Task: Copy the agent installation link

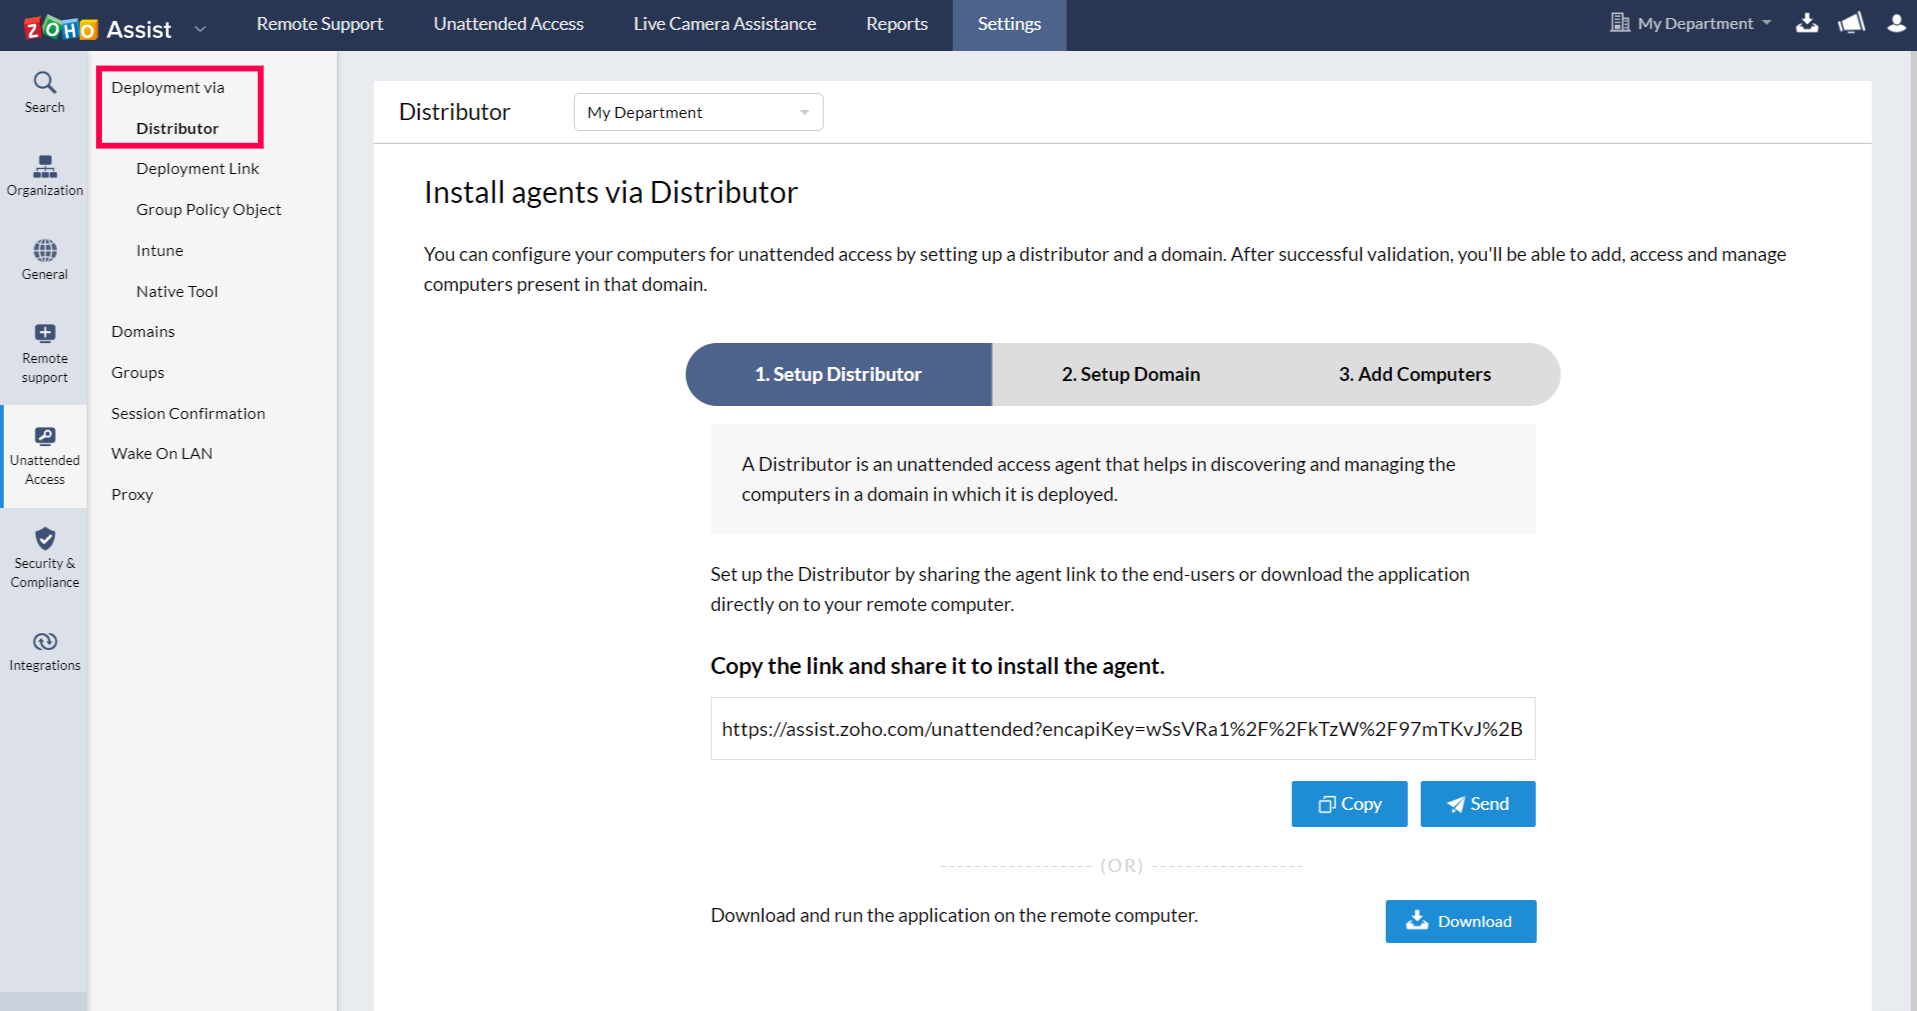Action: [1348, 803]
